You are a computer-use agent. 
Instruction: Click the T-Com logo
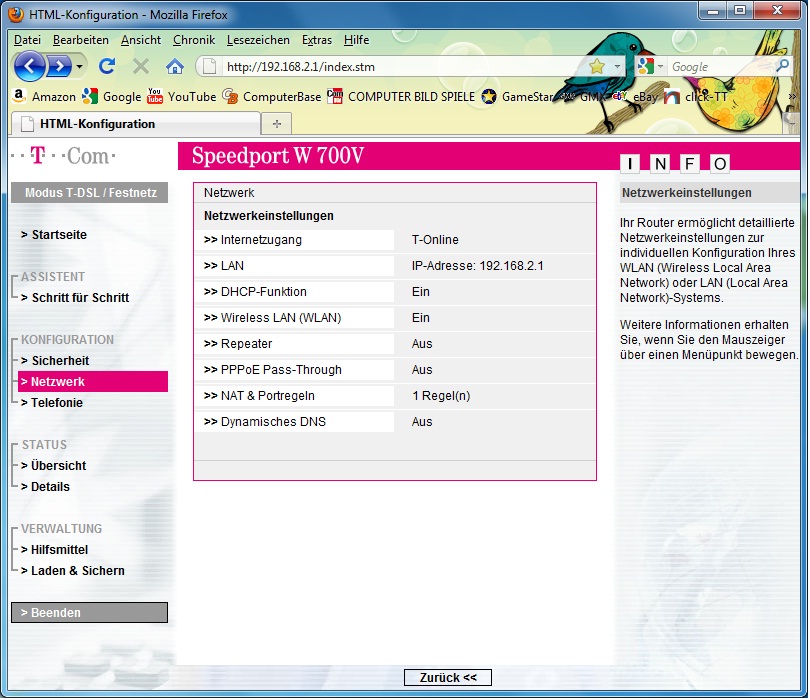[63, 155]
